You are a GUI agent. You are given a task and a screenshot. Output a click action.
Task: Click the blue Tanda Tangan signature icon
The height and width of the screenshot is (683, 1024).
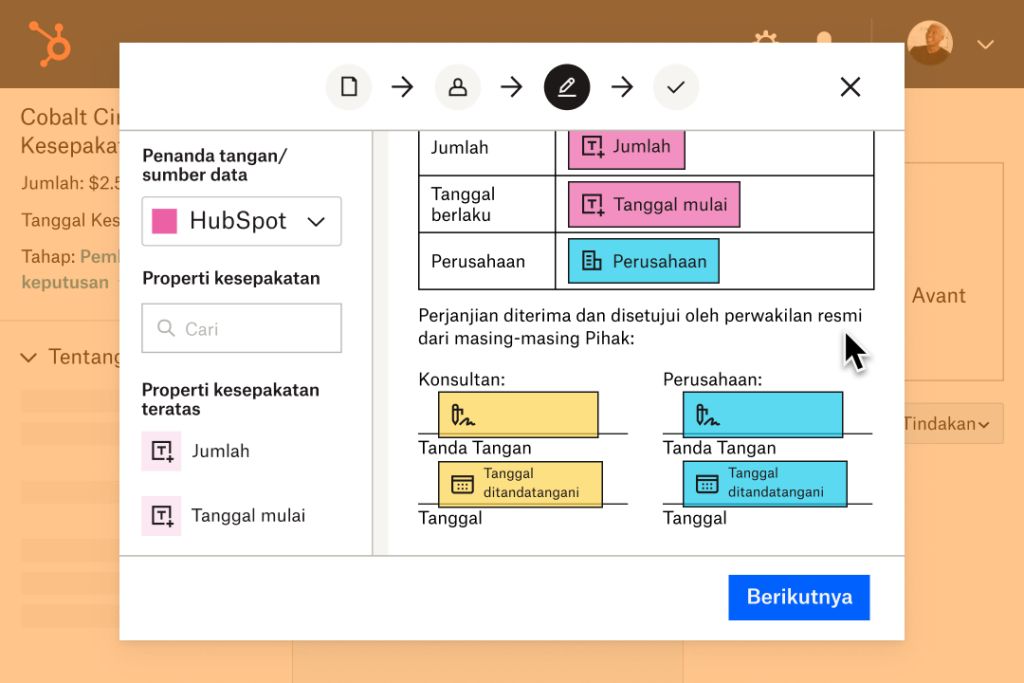pyautogui.click(x=707, y=413)
